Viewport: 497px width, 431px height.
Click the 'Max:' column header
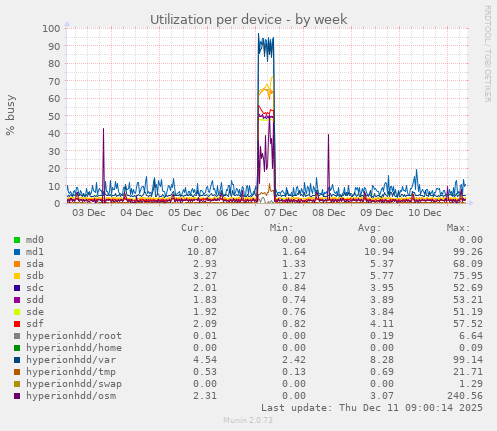tap(458, 228)
